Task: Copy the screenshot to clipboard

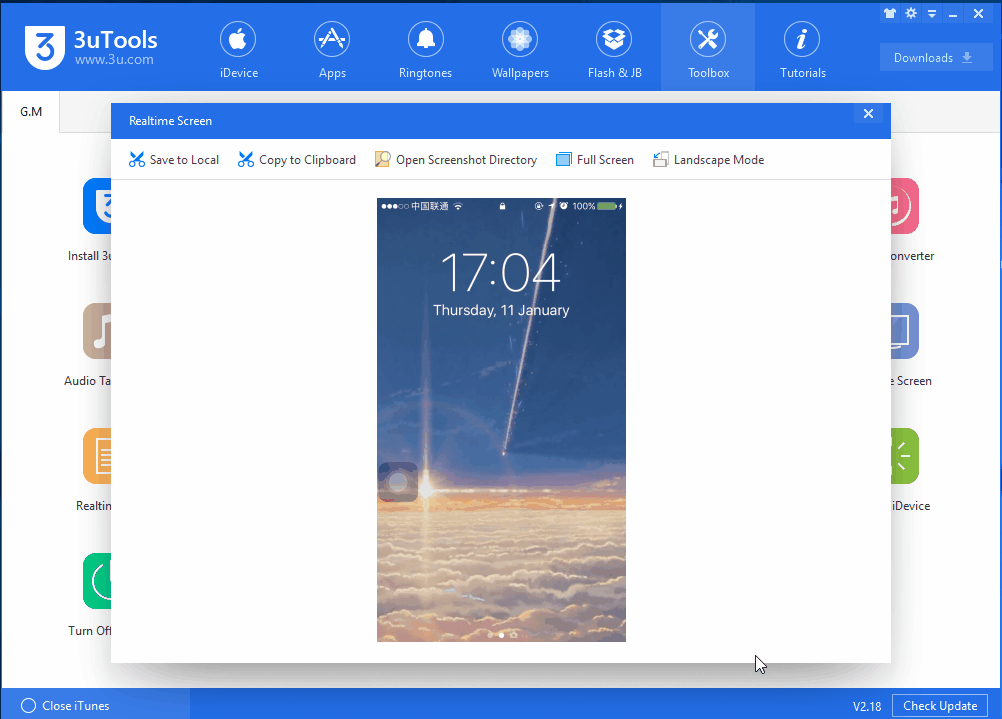Action: [297, 160]
